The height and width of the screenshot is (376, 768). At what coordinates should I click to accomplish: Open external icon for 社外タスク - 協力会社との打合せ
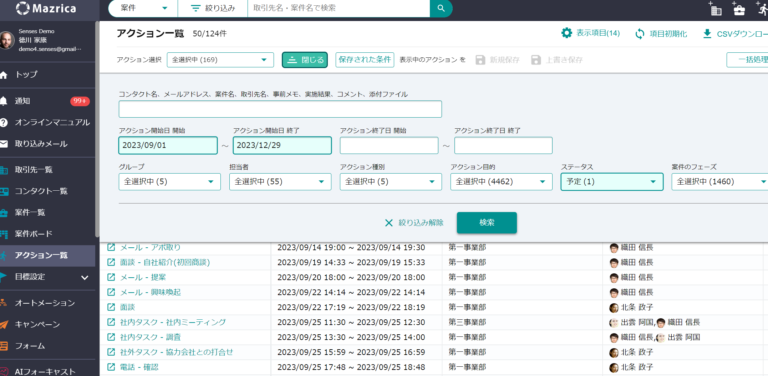pyautogui.click(x=111, y=352)
